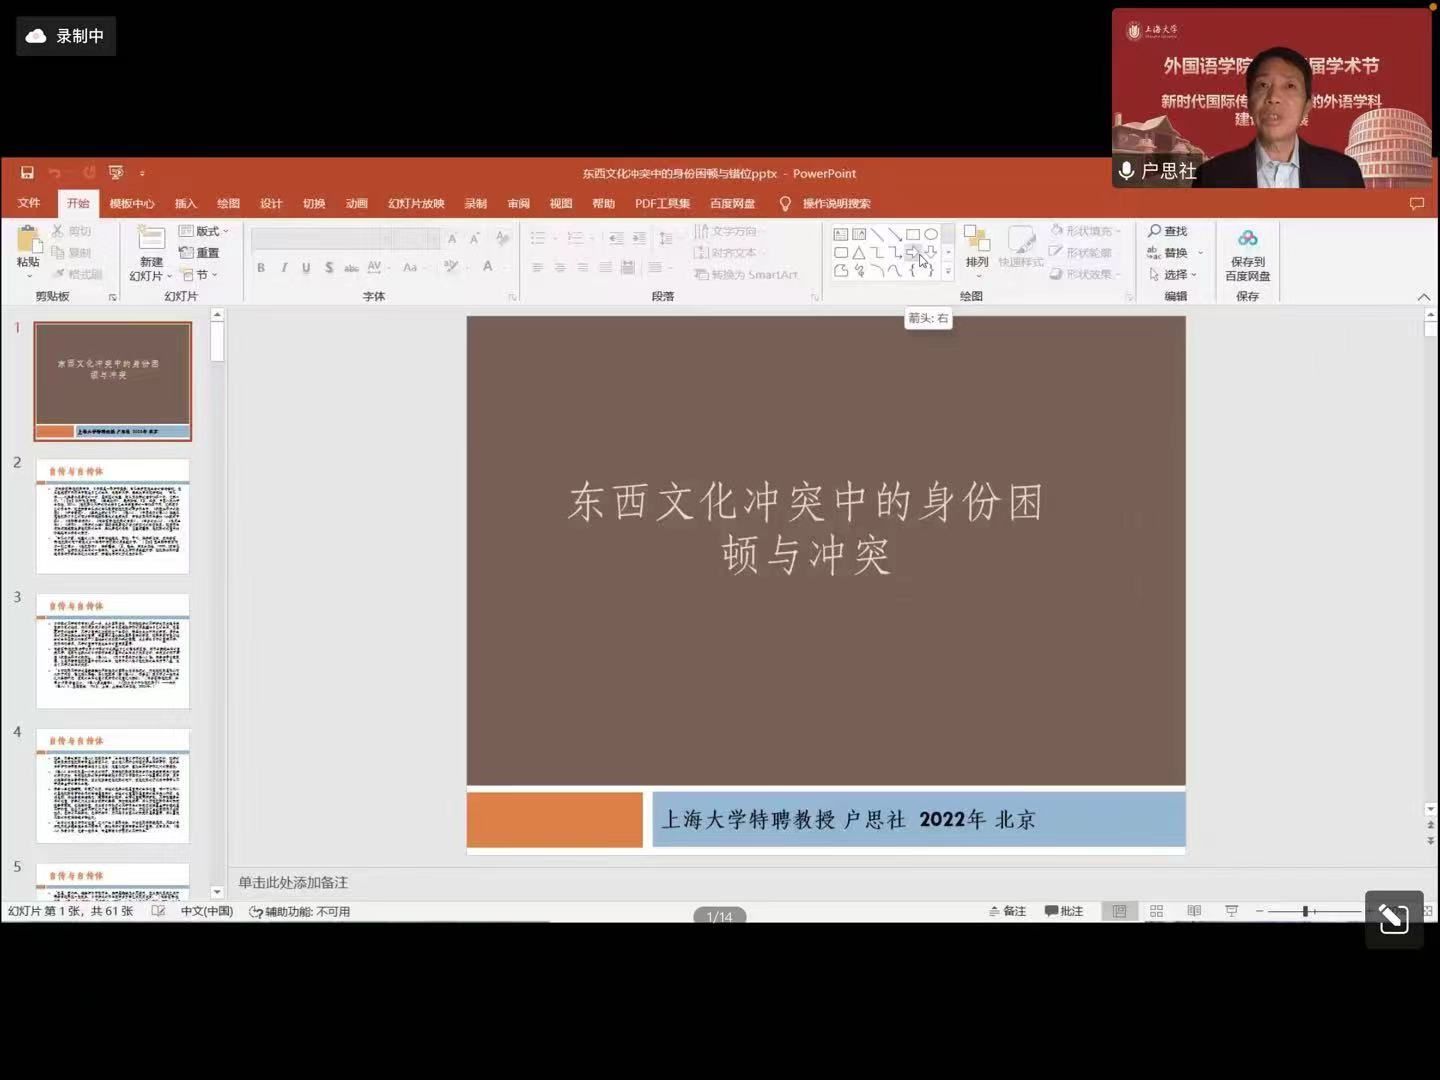Click New Slide (新建幻灯片) icon

pos(151,240)
